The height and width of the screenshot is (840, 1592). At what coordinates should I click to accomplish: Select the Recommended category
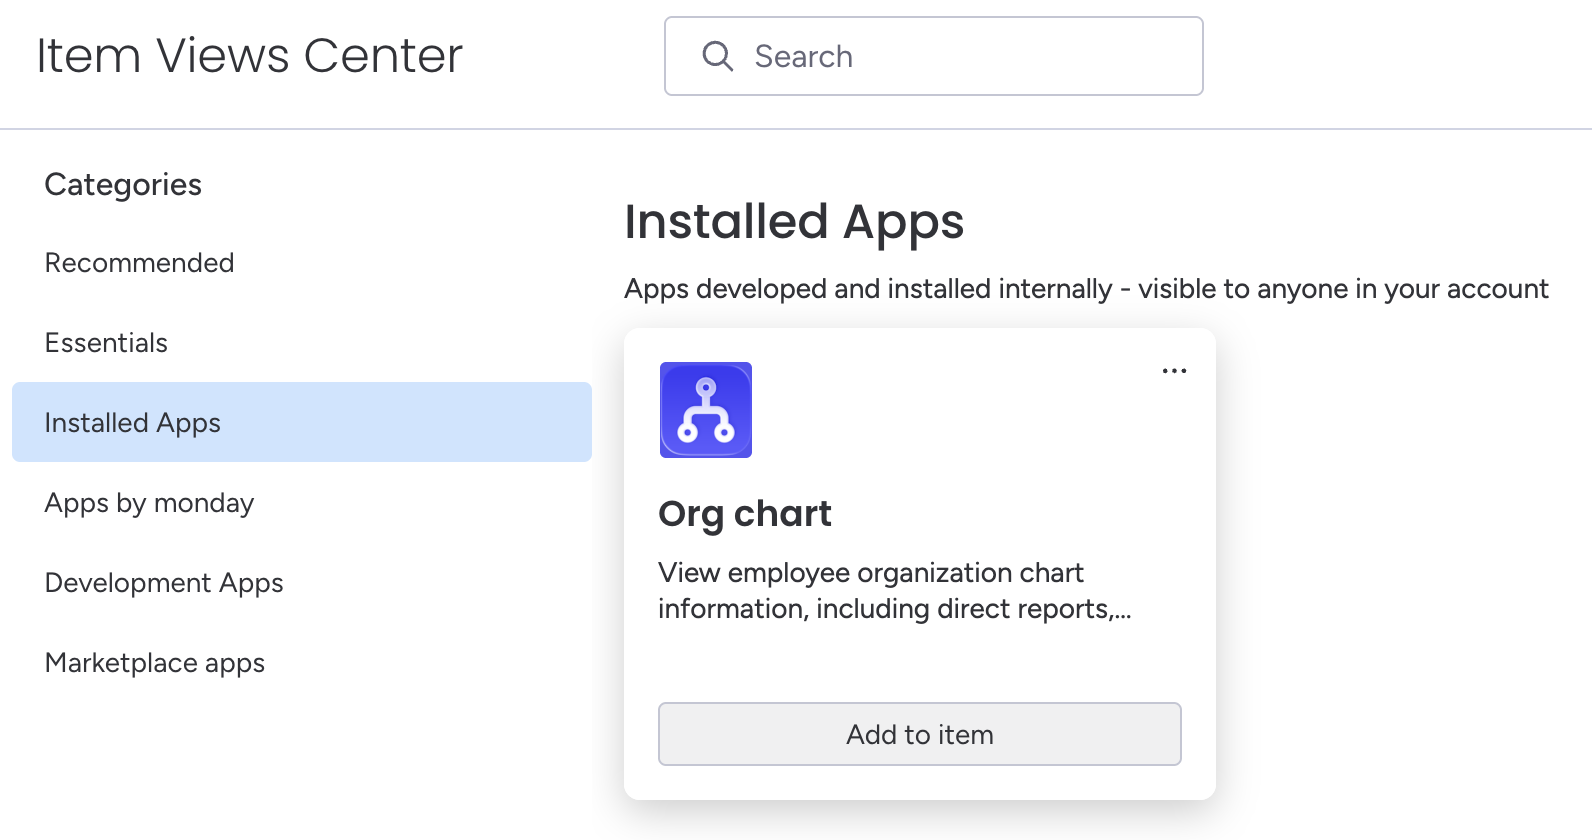(139, 263)
